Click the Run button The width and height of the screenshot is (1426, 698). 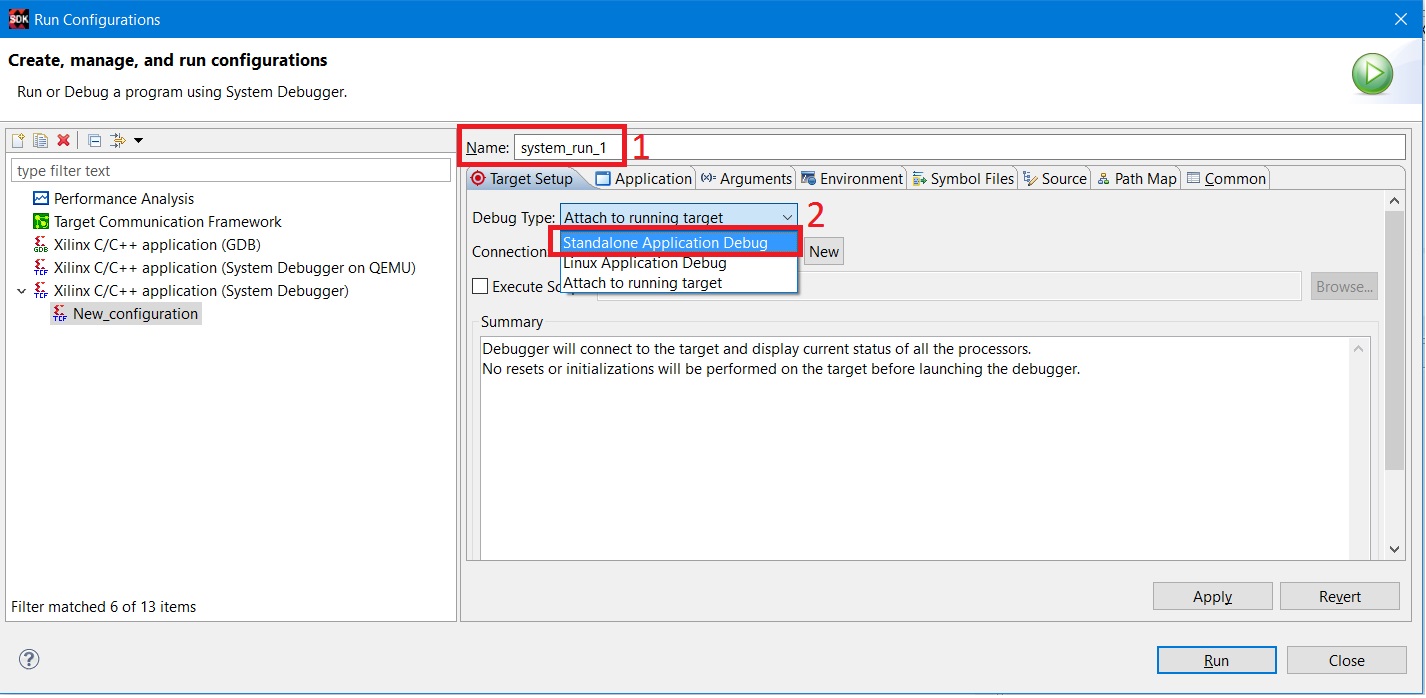[1215, 660]
